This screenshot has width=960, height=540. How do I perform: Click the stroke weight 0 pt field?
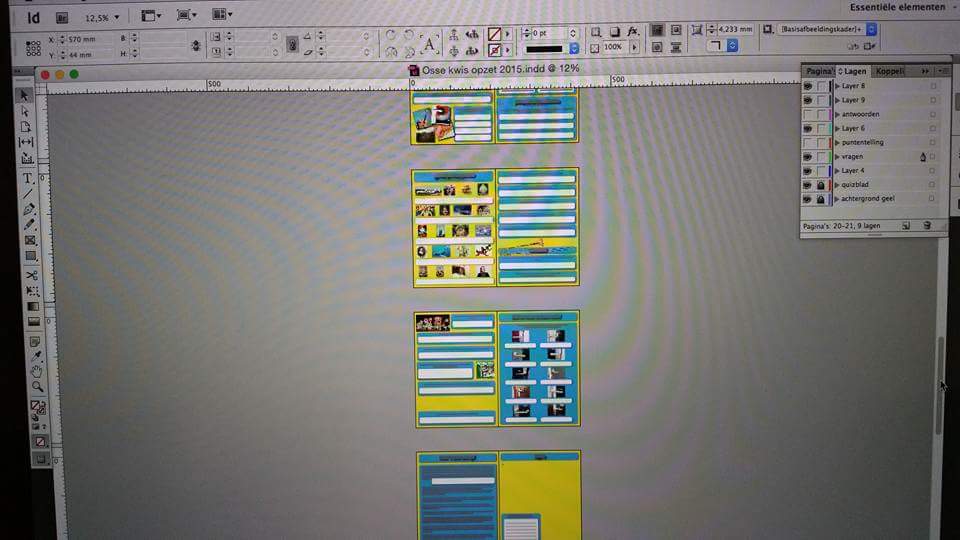pos(549,33)
